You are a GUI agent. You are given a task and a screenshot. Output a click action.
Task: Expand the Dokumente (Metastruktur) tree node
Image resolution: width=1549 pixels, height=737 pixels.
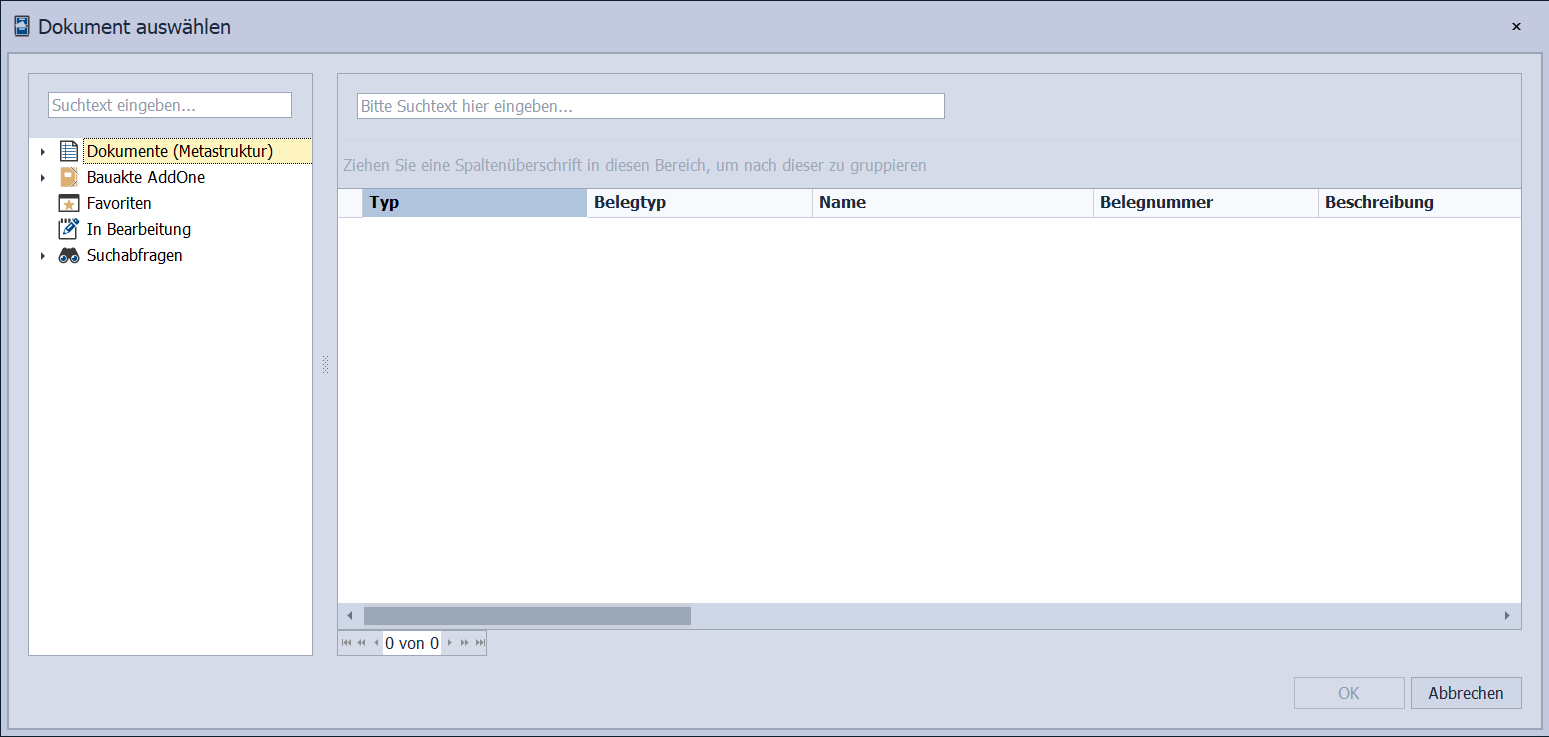point(43,152)
